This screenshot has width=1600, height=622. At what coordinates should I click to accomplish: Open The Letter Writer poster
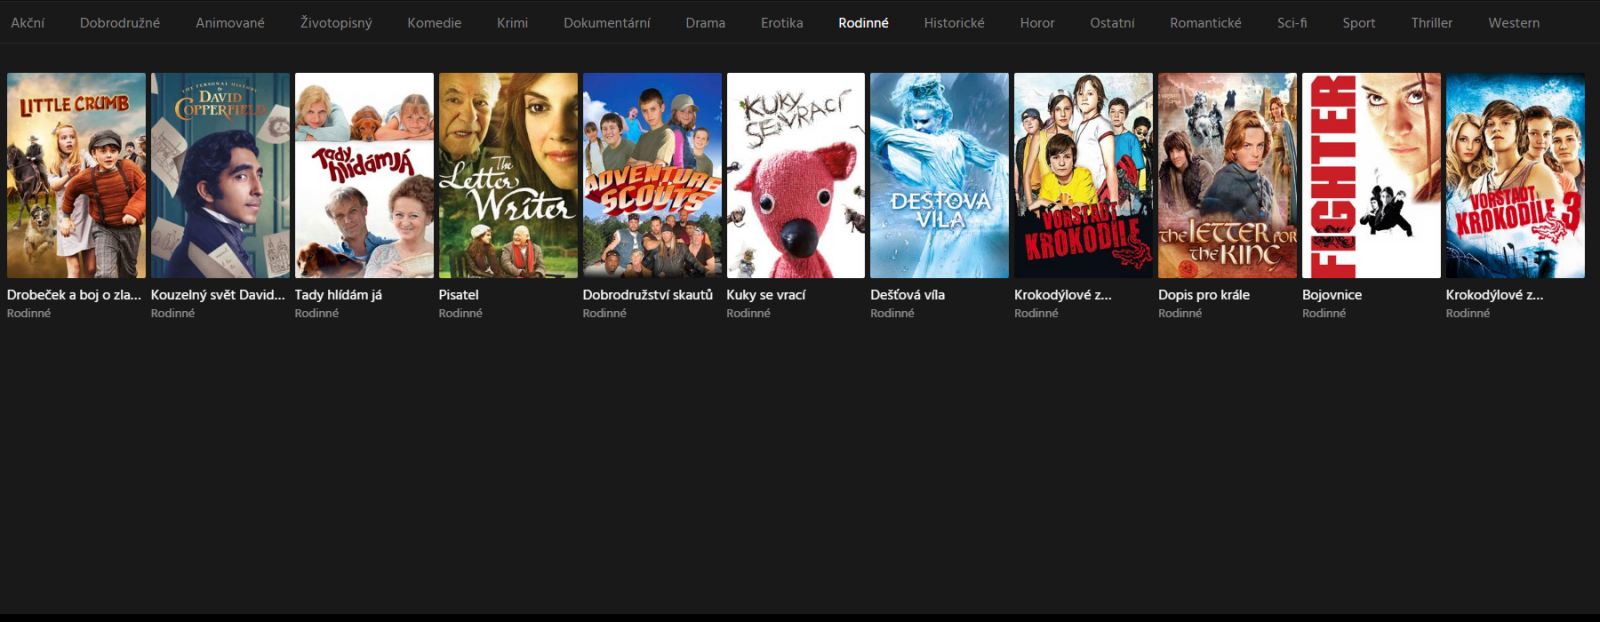pos(508,175)
